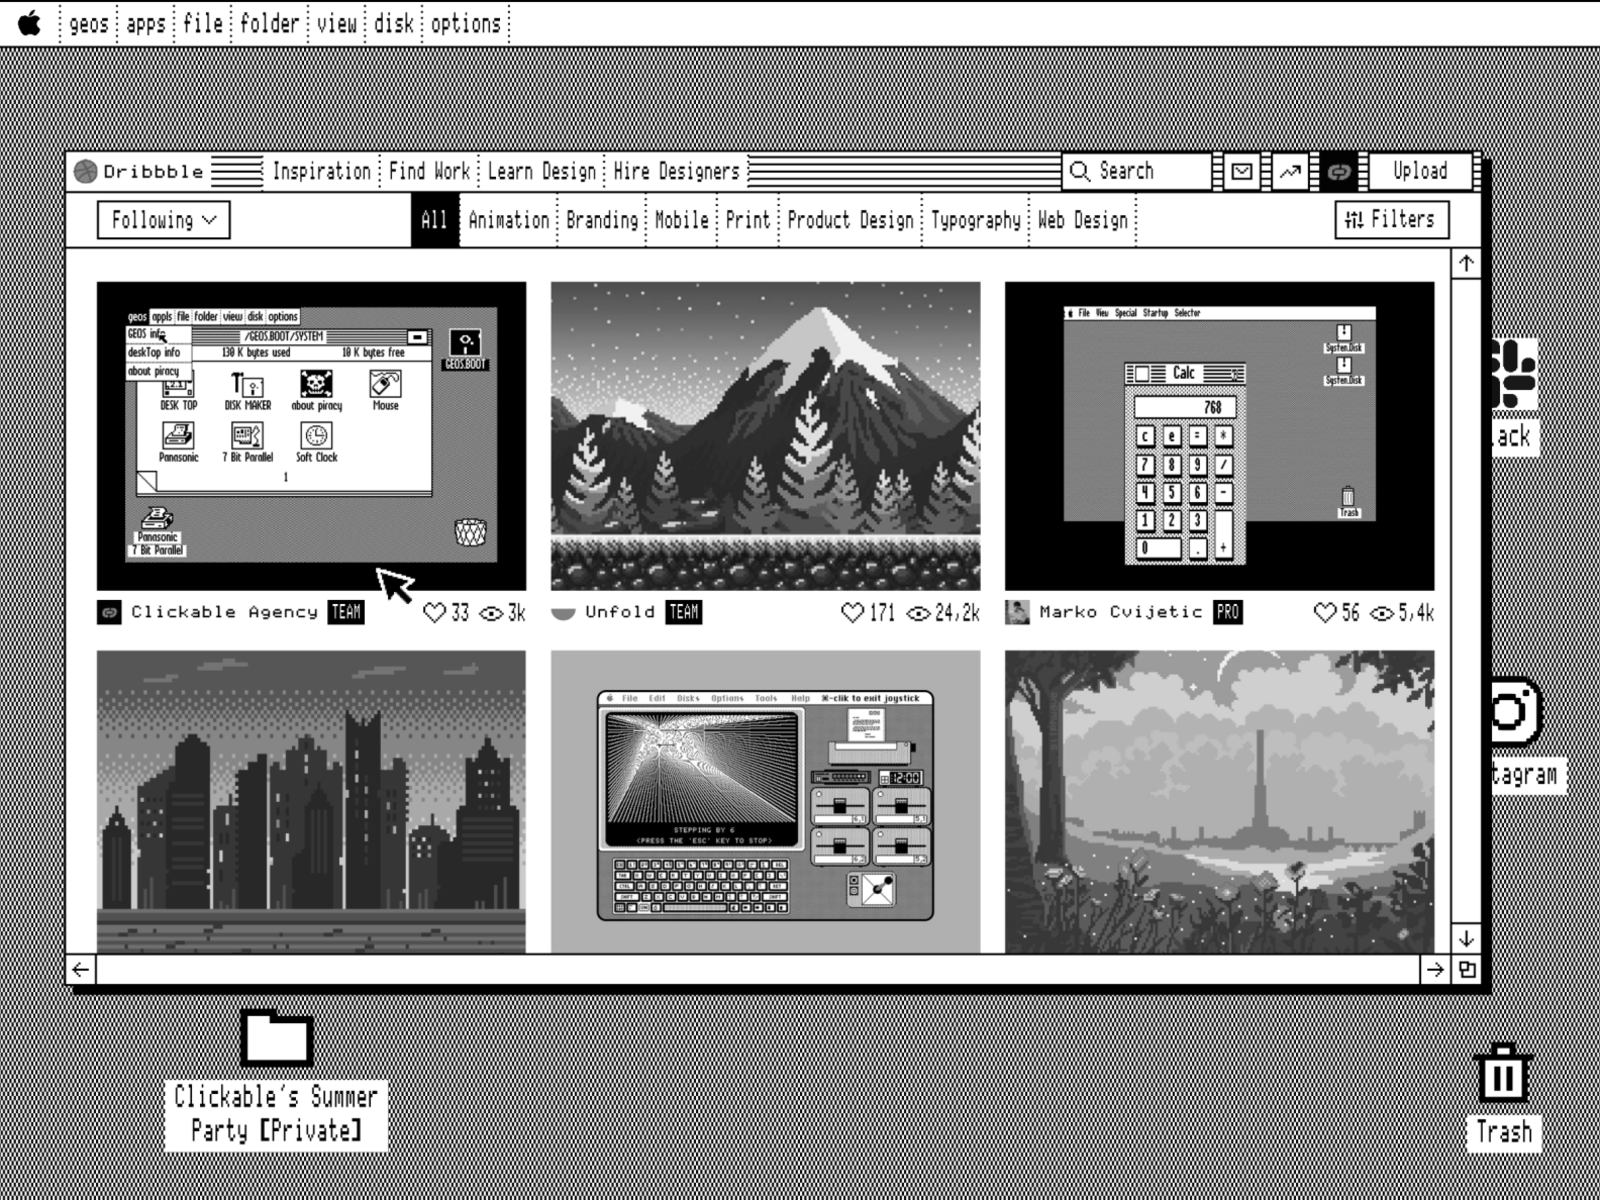Image resolution: width=1600 pixels, height=1200 pixels.
Task: Expand the Following dropdown
Action: click(x=163, y=220)
